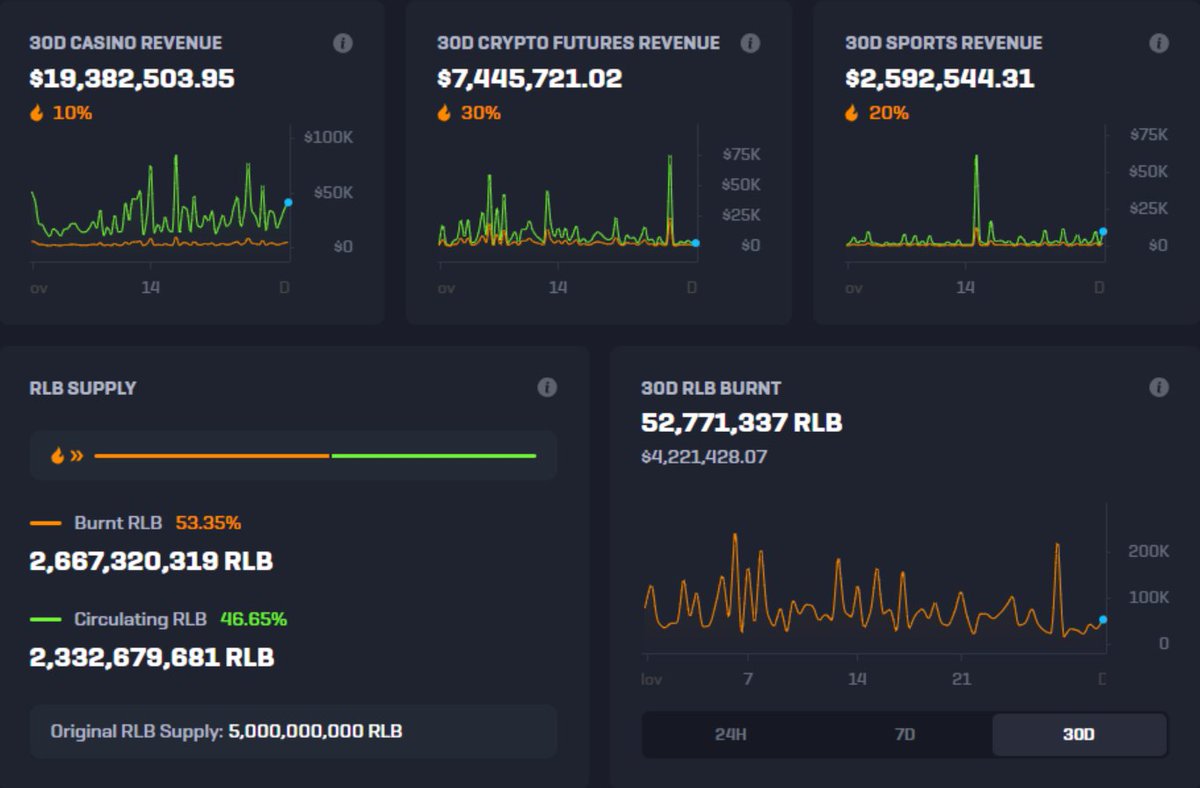
Task: Click the day 7 tick on burnt chart
Action: tap(748, 679)
